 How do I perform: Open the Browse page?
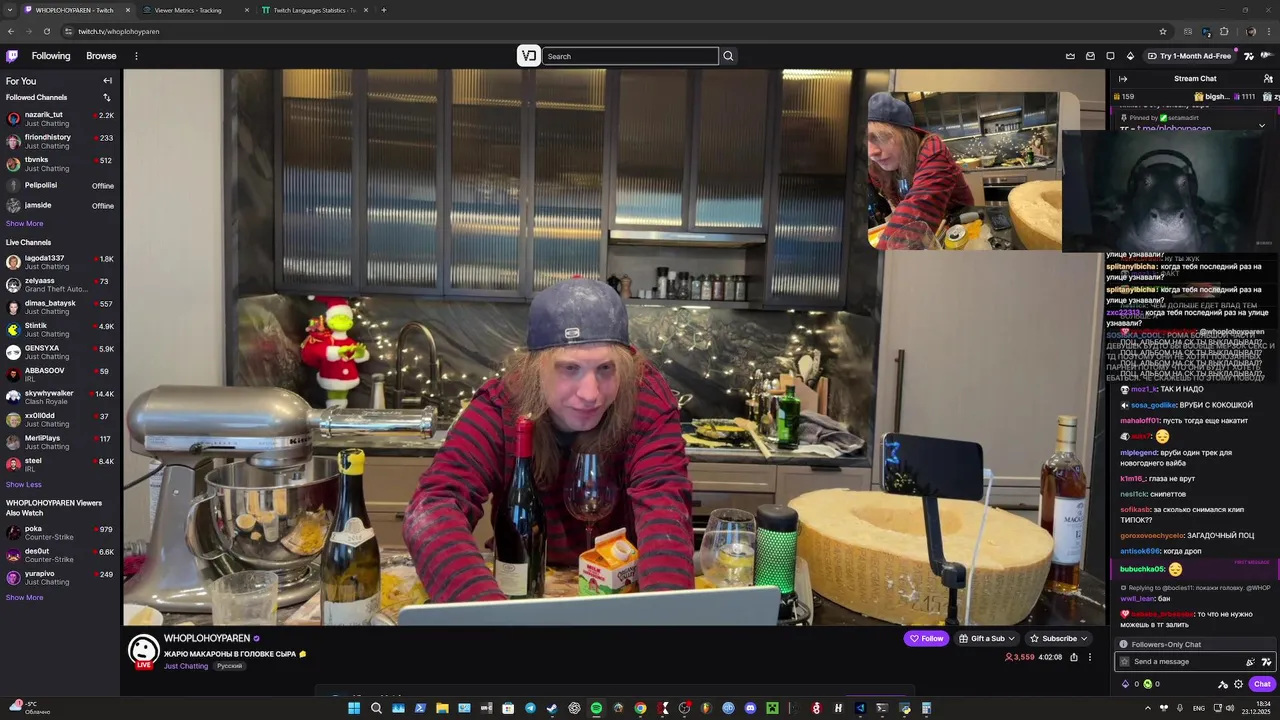pyautogui.click(x=101, y=56)
